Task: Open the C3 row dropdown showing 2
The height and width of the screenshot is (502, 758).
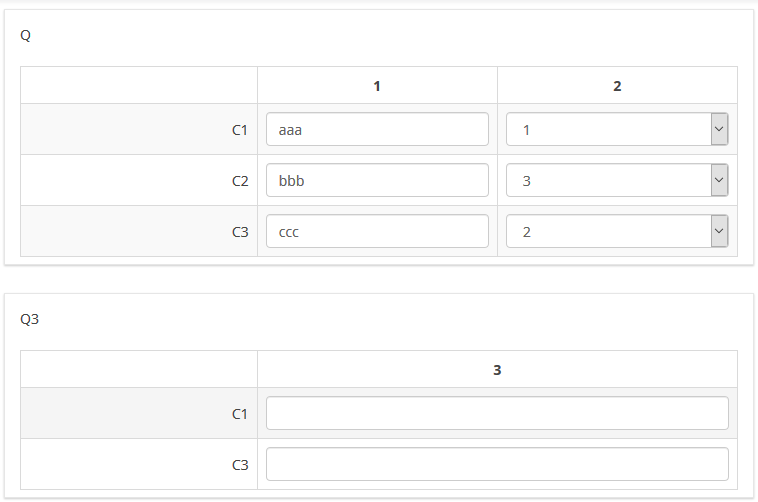Action: (608, 231)
